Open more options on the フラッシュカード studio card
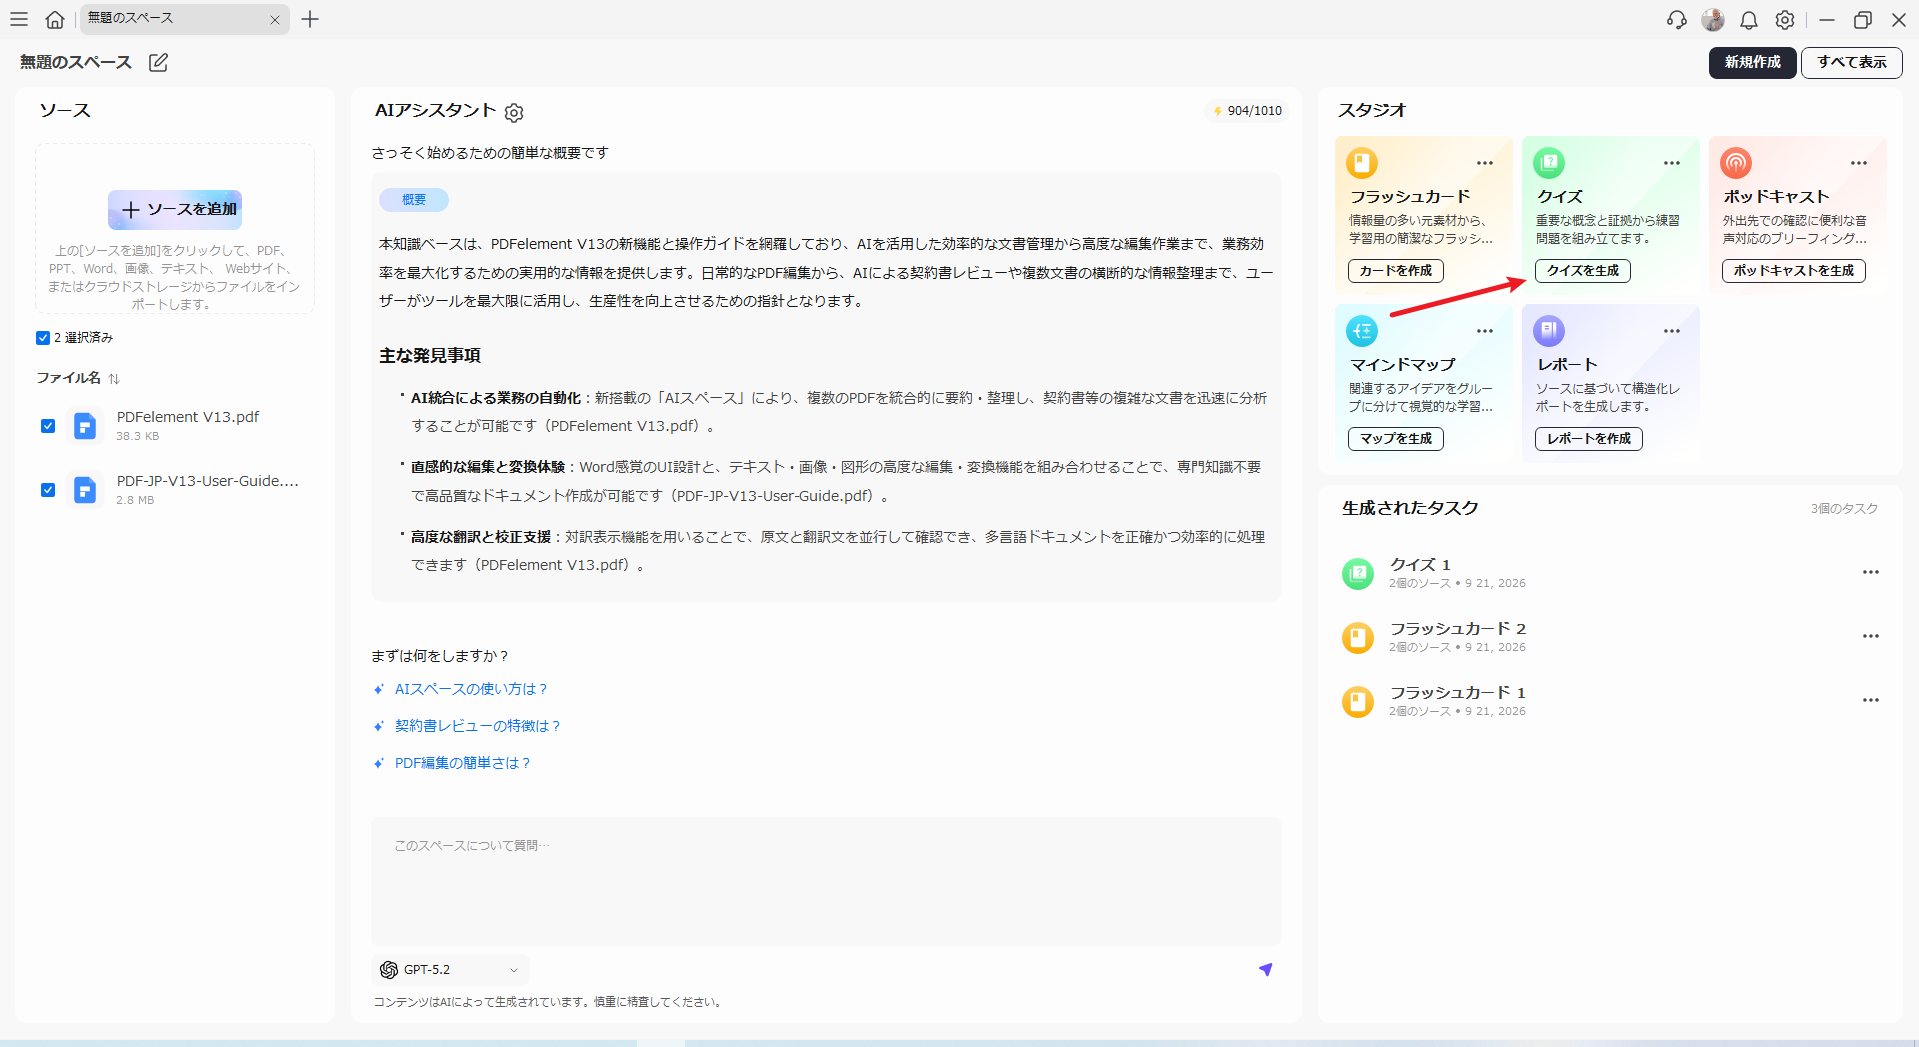Viewport: 1919px width, 1047px height. pos(1485,163)
